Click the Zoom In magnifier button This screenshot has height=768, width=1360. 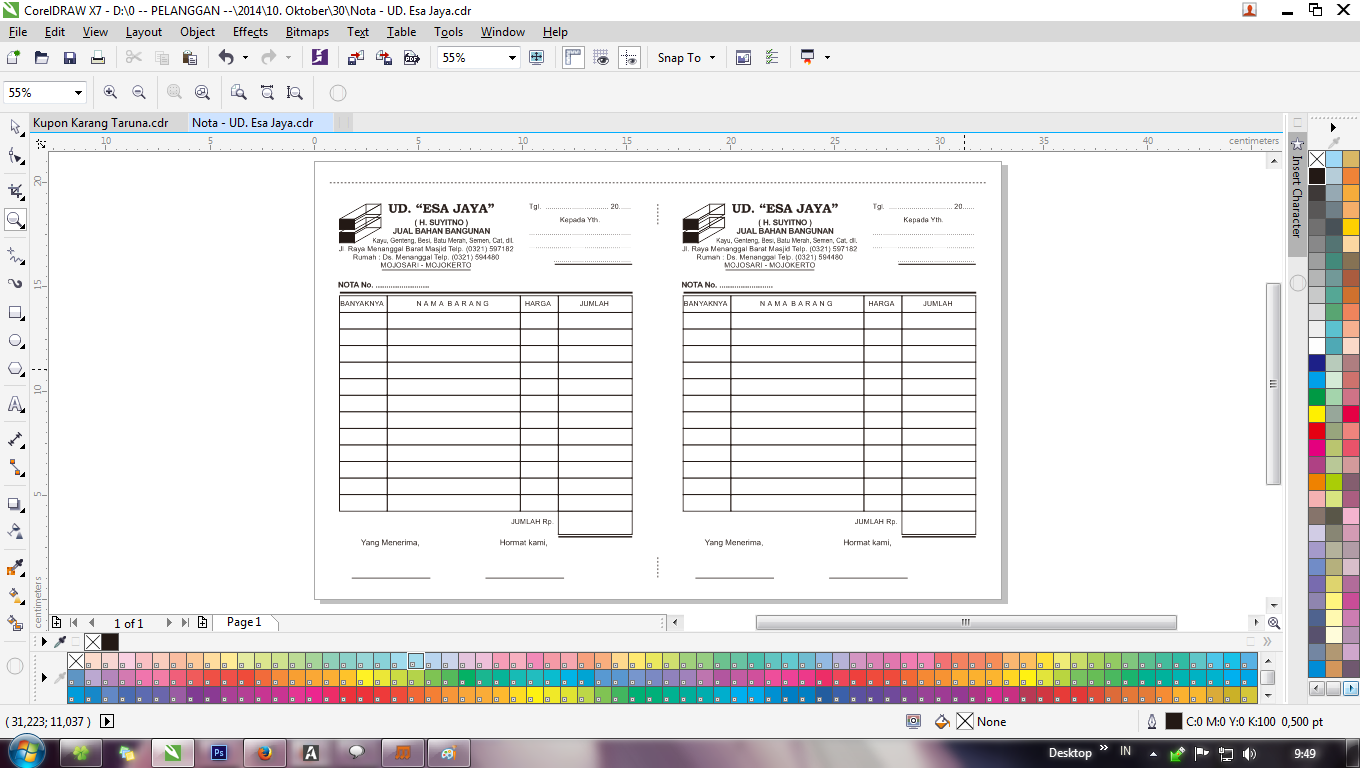(110, 93)
